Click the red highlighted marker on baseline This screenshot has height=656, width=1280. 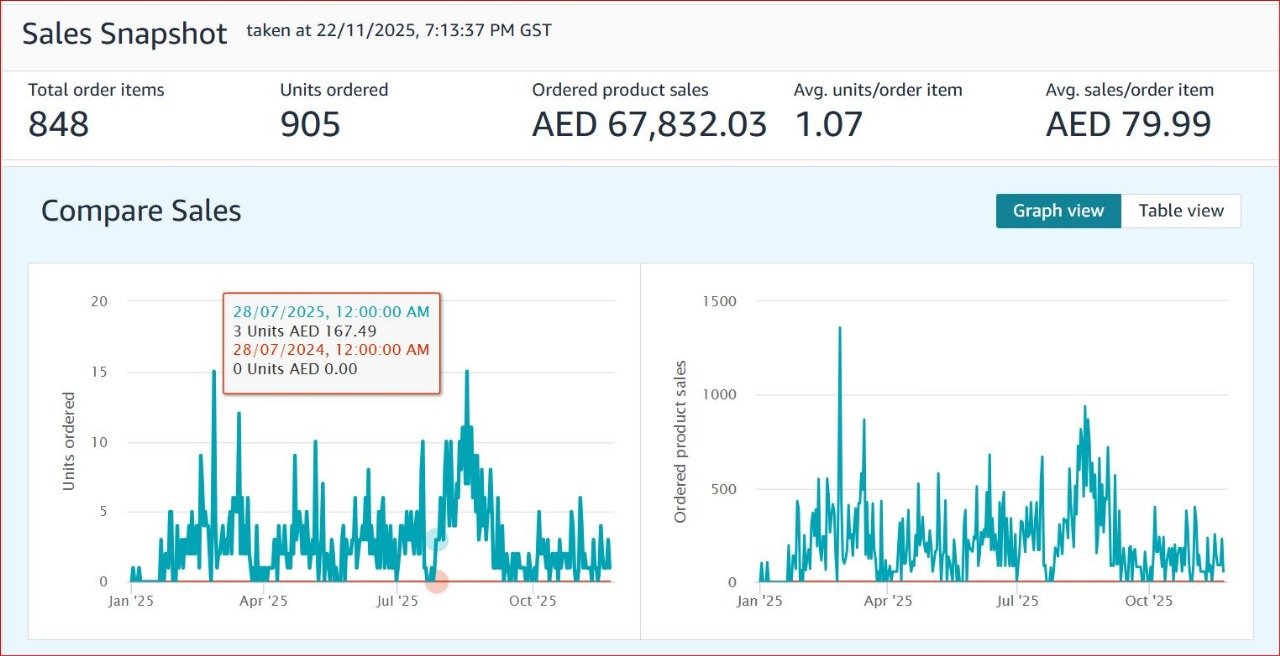[436, 581]
